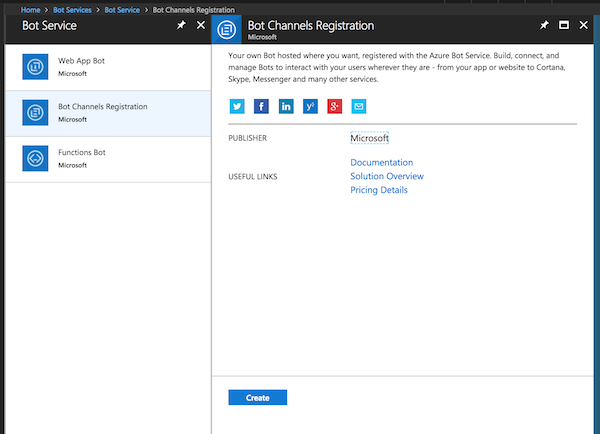The image size is (600, 434).
Task: Share via Twitter icon
Action: point(237,106)
